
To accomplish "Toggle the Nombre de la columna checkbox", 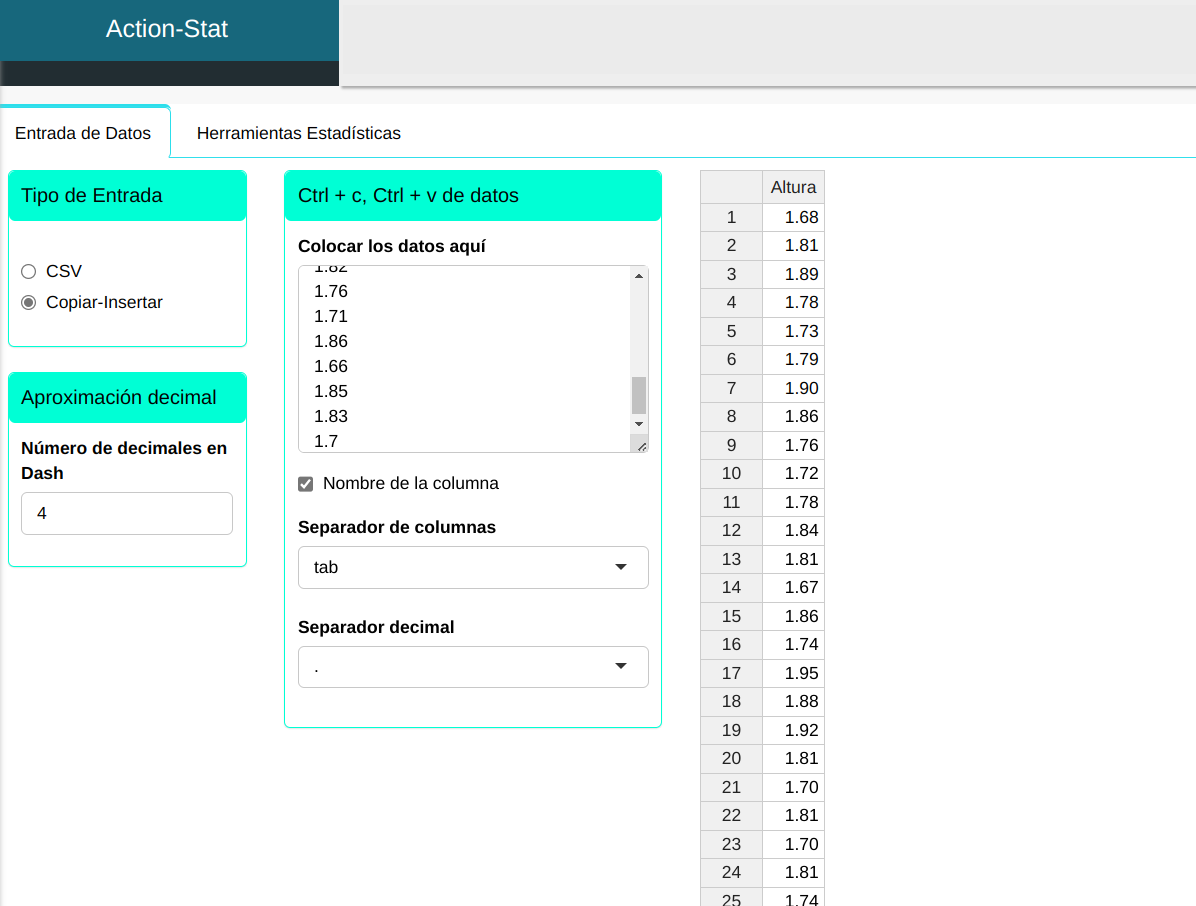I will pos(306,484).
